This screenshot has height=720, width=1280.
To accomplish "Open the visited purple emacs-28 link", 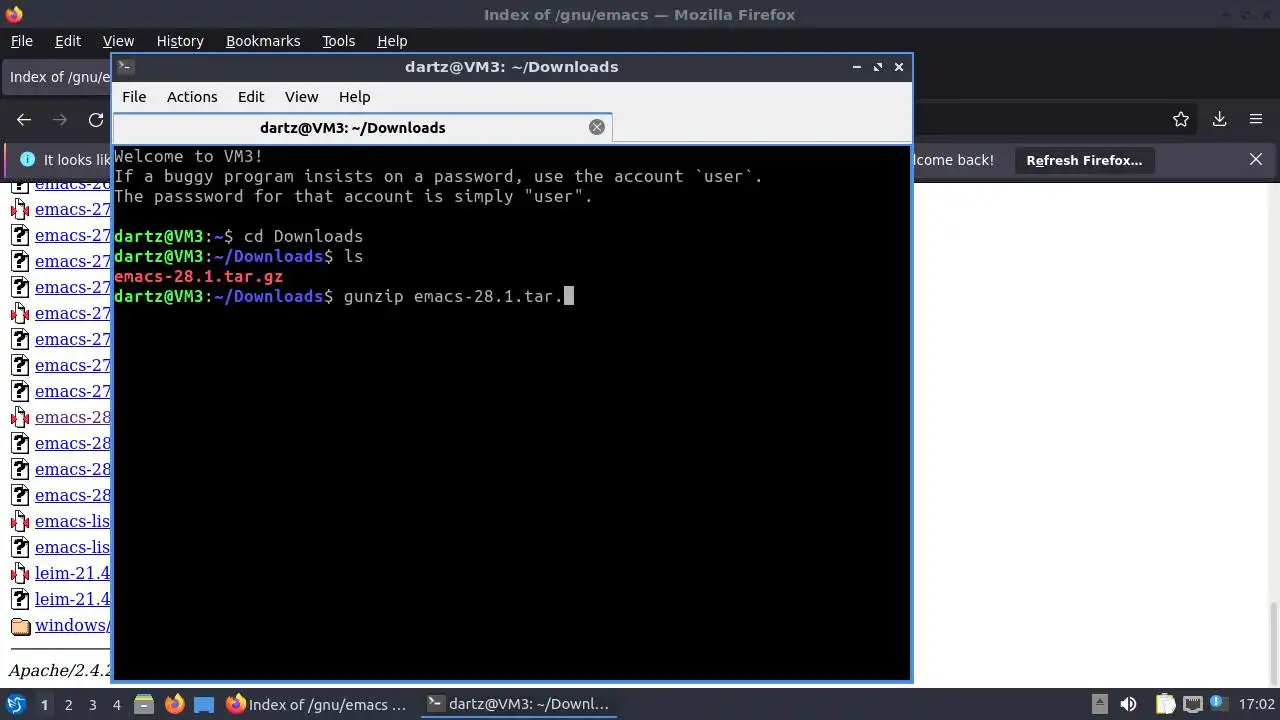I will point(72,417).
